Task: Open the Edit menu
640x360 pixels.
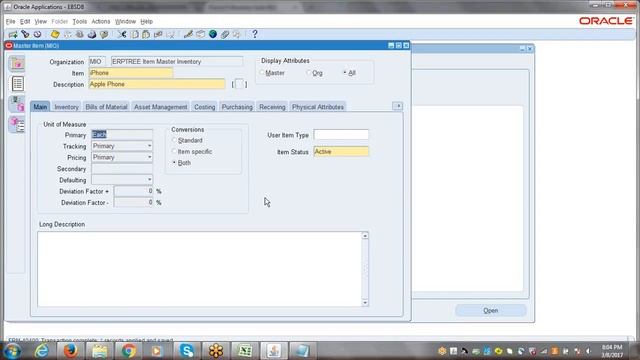Action: (25, 22)
